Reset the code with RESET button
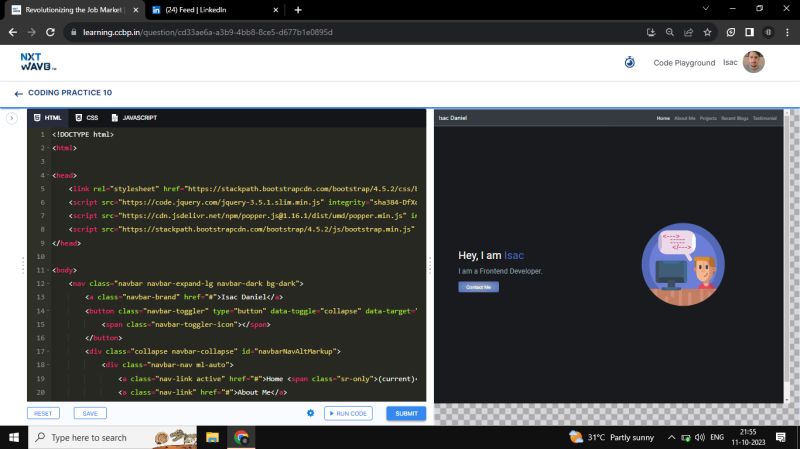This screenshot has height=449, width=800. [43, 413]
